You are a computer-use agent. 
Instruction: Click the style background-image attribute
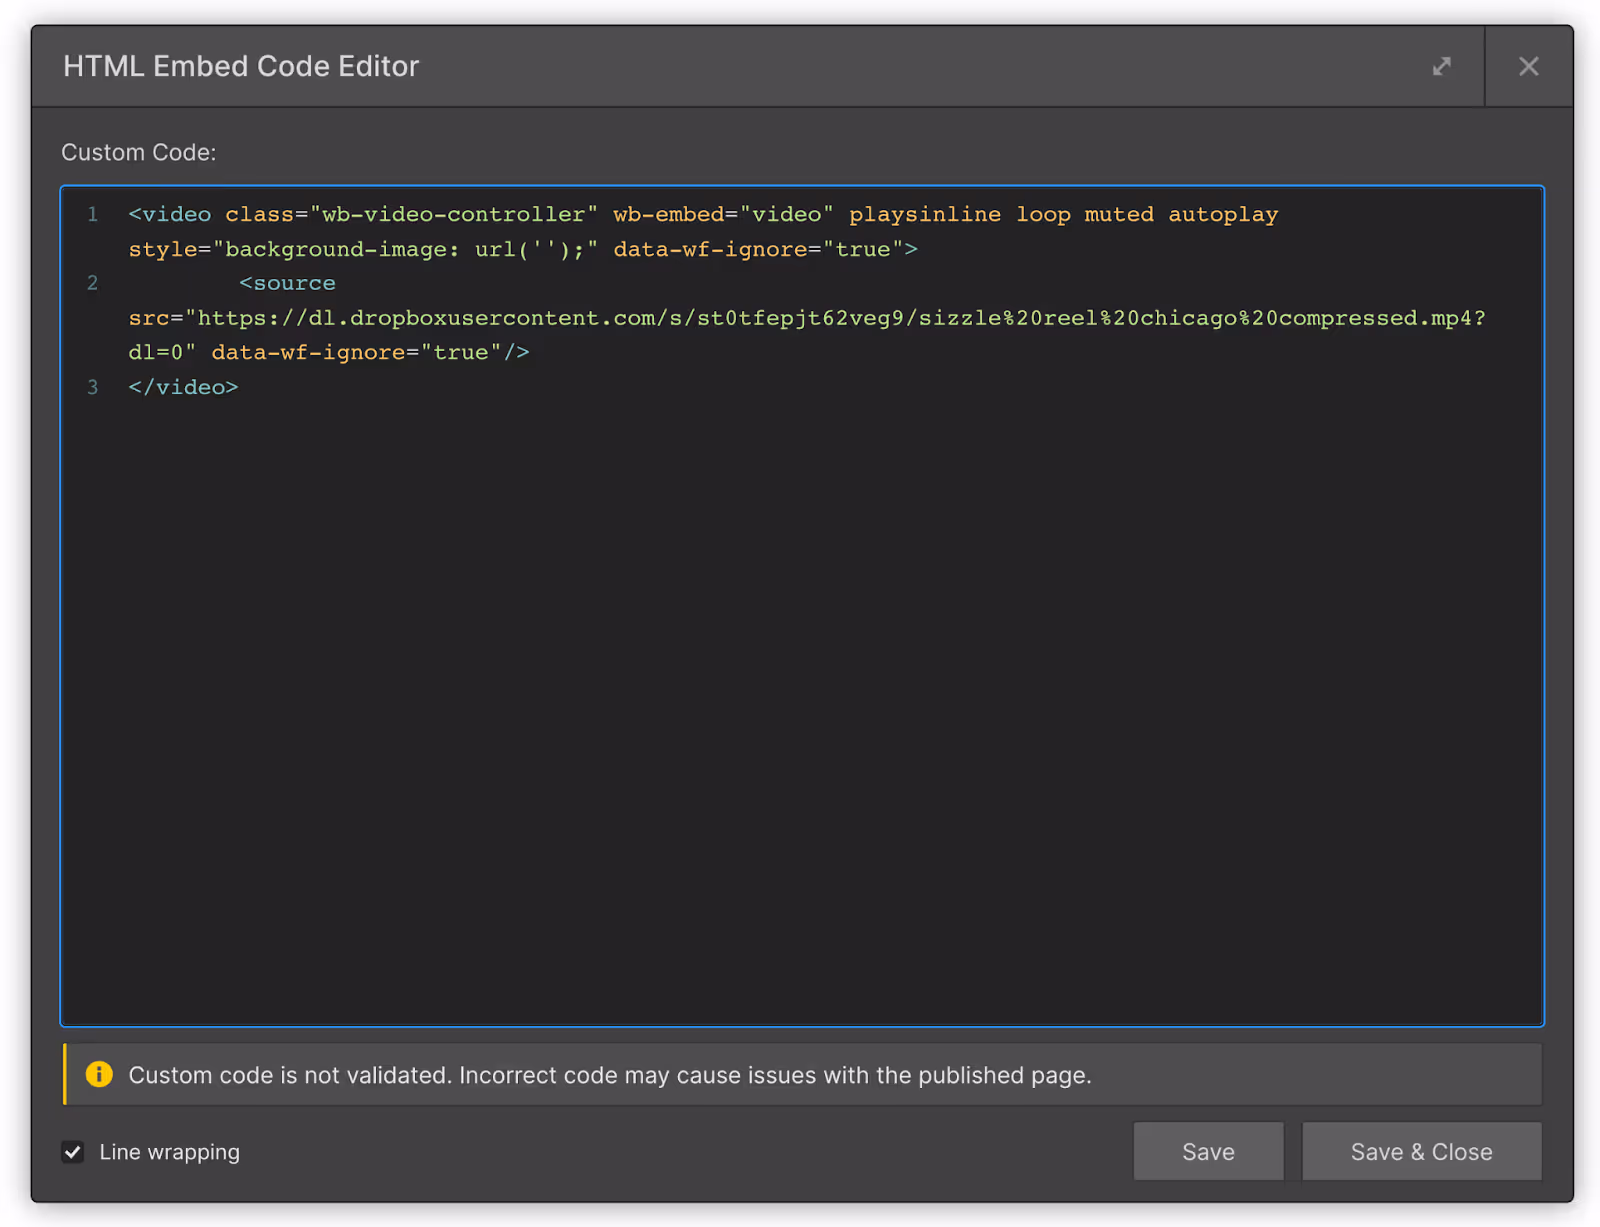pyautogui.click(x=363, y=249)
